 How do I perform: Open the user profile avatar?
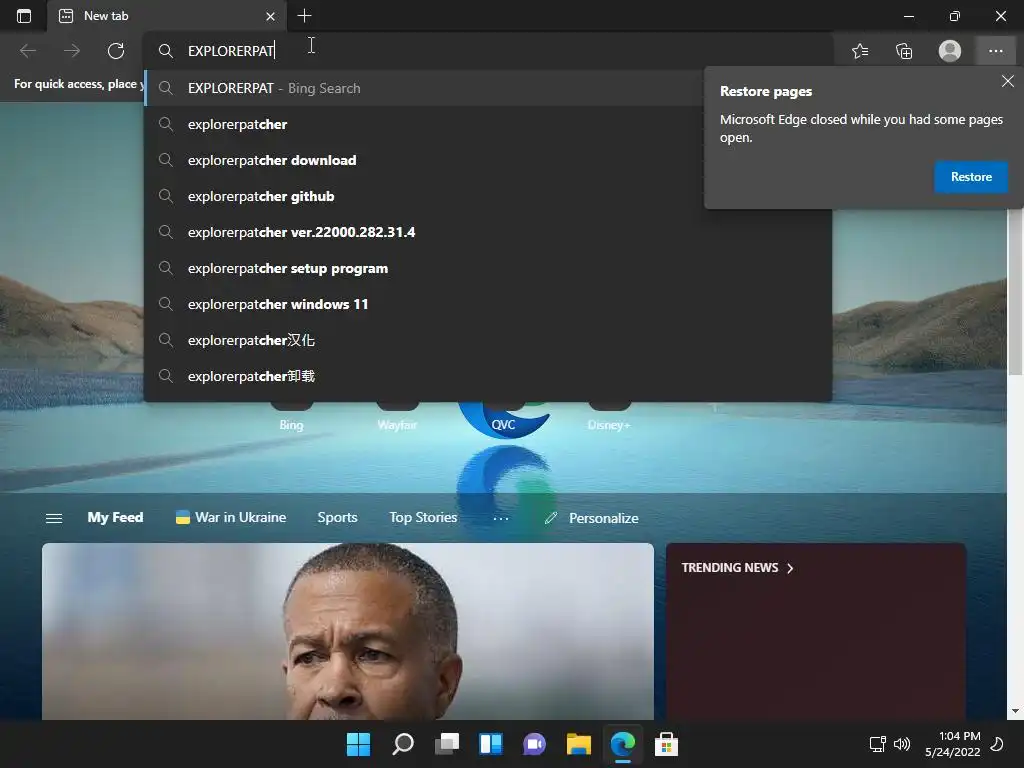950,51
